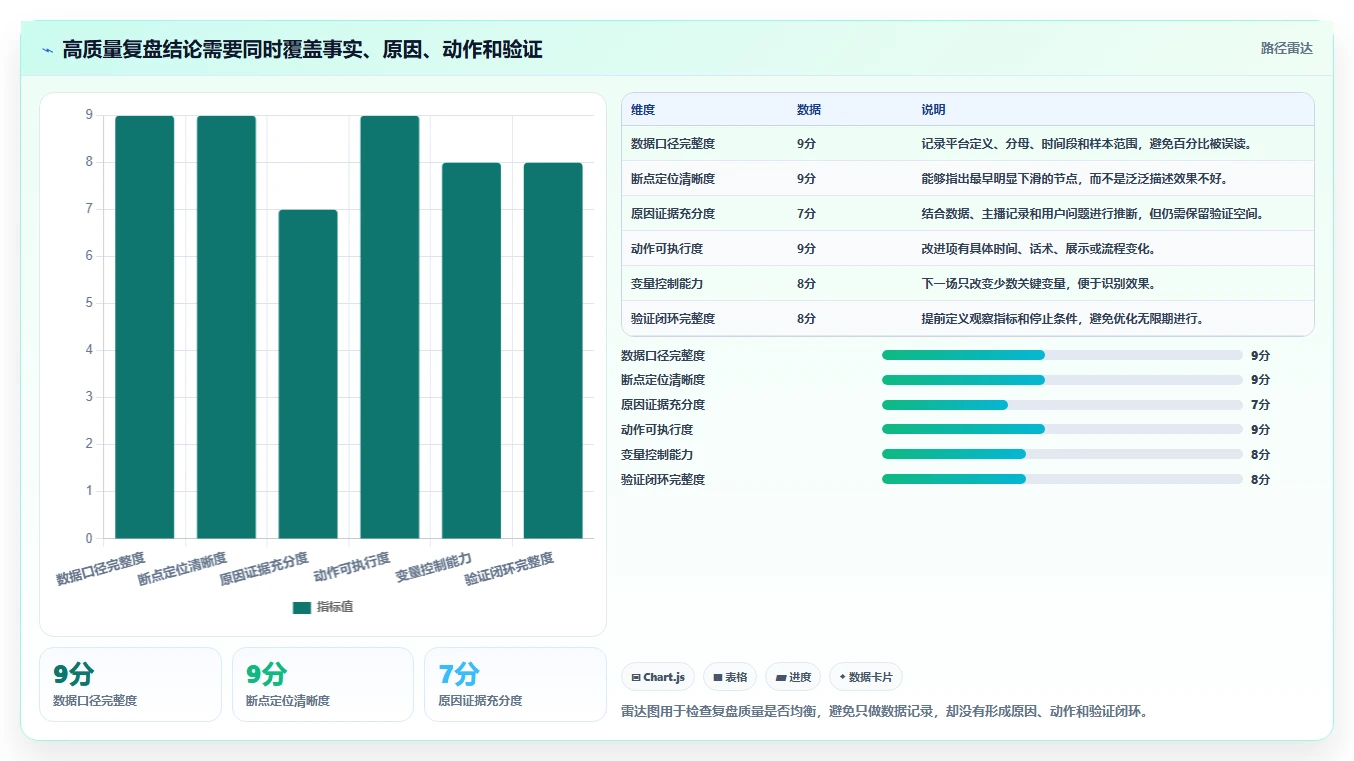Image resolution: width=1354 pixels, height=761 pixels.
Task: Click description starting 能够指出最早明显下滑
Action: point(1074,179)
